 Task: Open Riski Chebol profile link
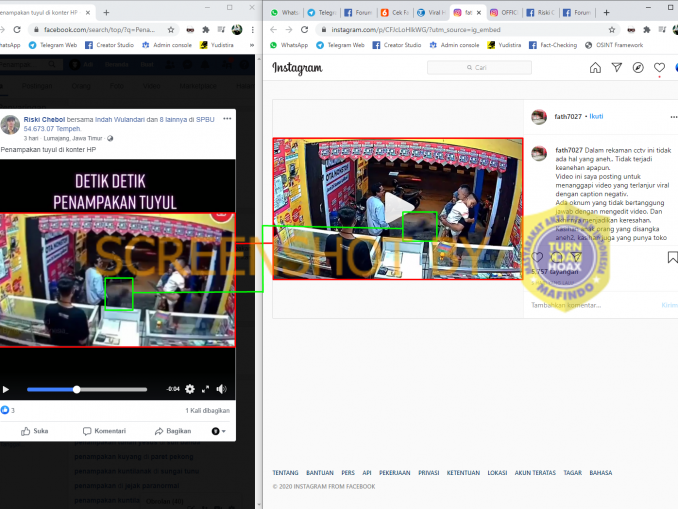tap(44, 119)
